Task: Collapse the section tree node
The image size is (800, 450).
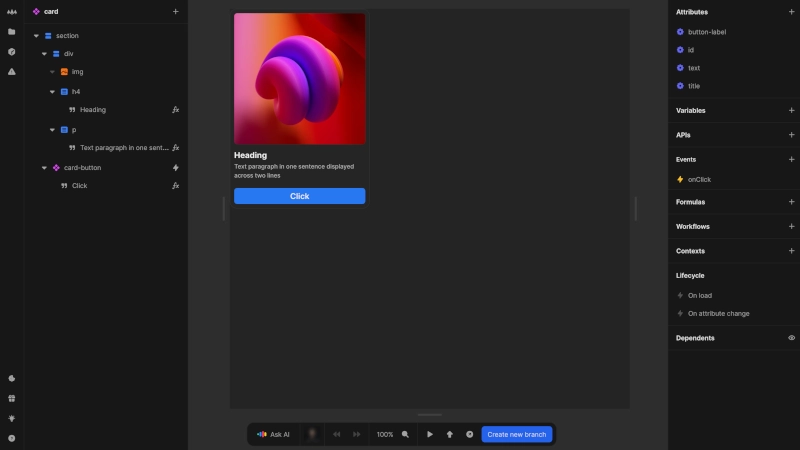Action: click(36, 36)
